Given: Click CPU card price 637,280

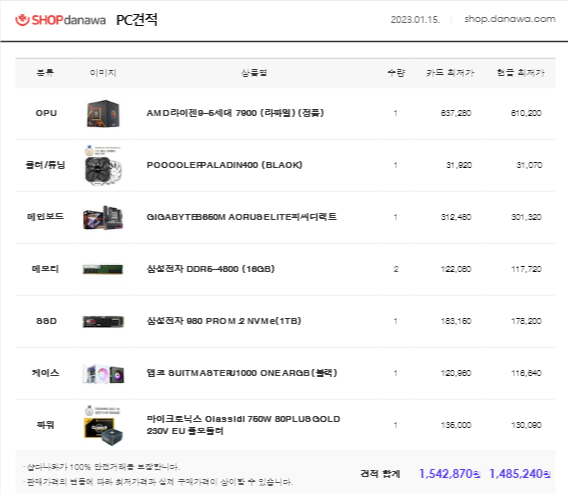Looking at the screenshot, I should pos(456,113).
